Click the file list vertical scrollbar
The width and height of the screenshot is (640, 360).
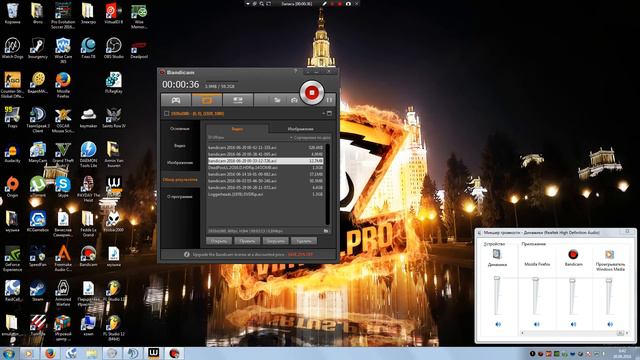coord(327,184)
